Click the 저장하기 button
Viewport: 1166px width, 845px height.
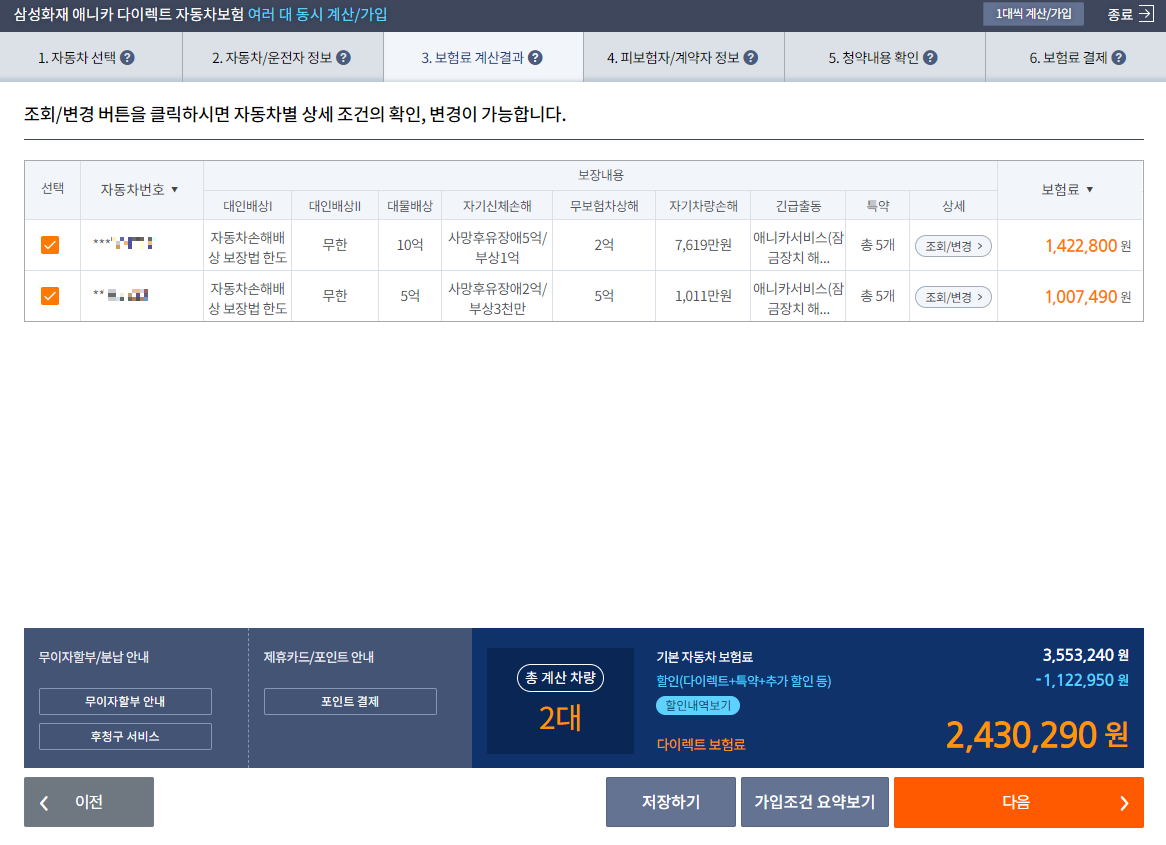click(671, 802)
